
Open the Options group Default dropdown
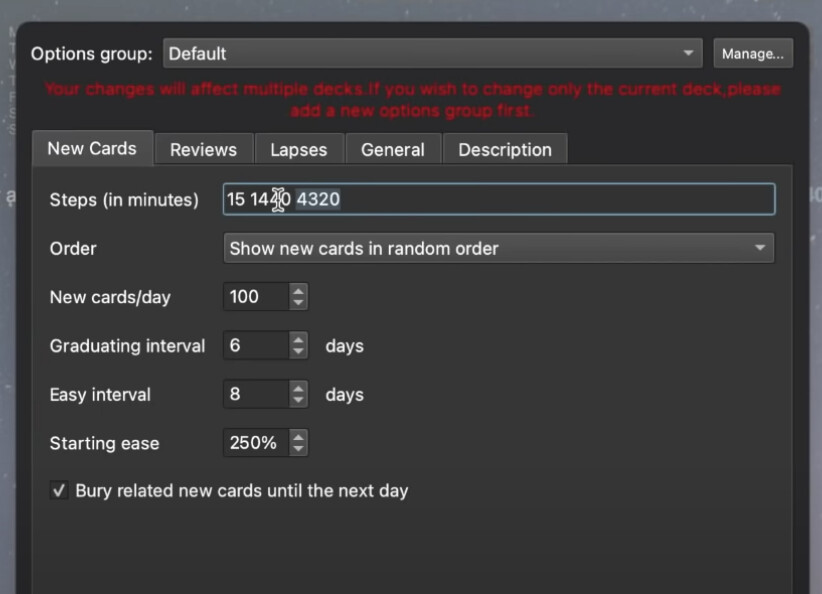432,53
